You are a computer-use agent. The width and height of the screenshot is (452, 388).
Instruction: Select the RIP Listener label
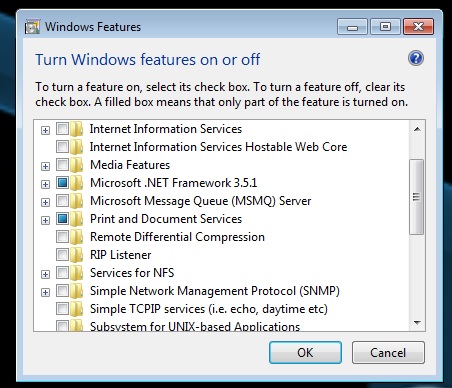pos(120,255)
